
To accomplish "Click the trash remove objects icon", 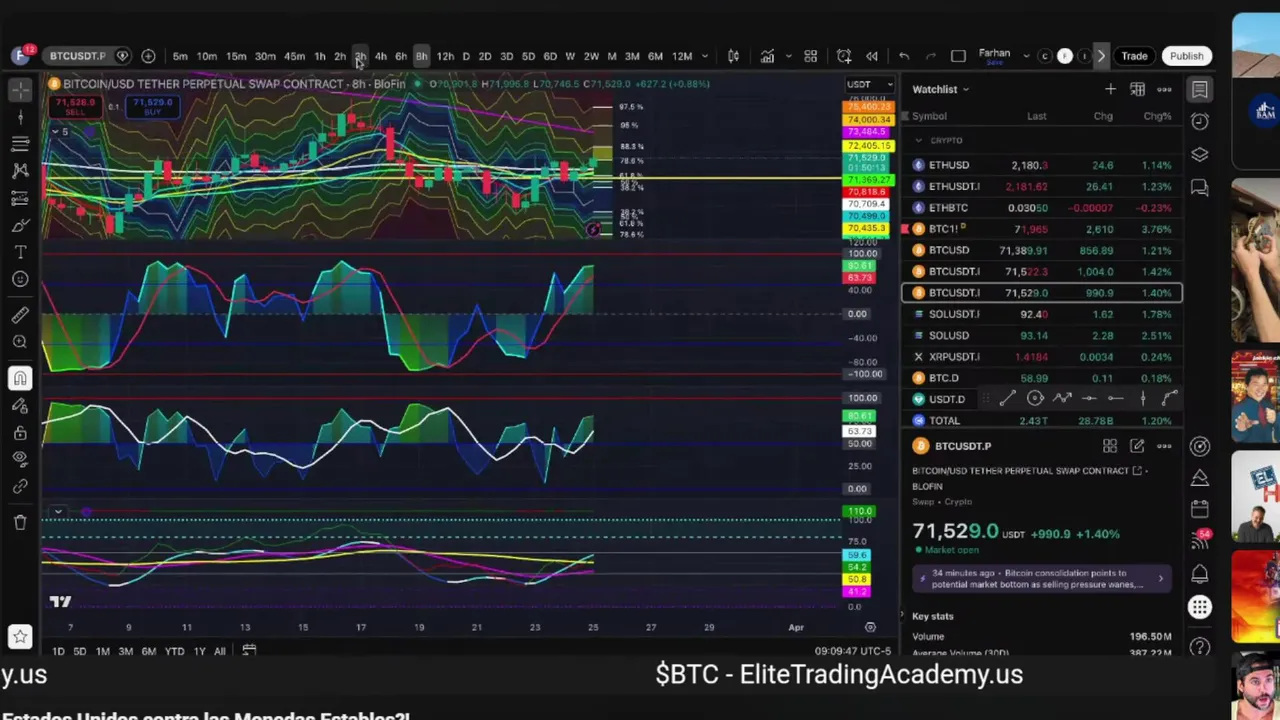I will (20, 522).
